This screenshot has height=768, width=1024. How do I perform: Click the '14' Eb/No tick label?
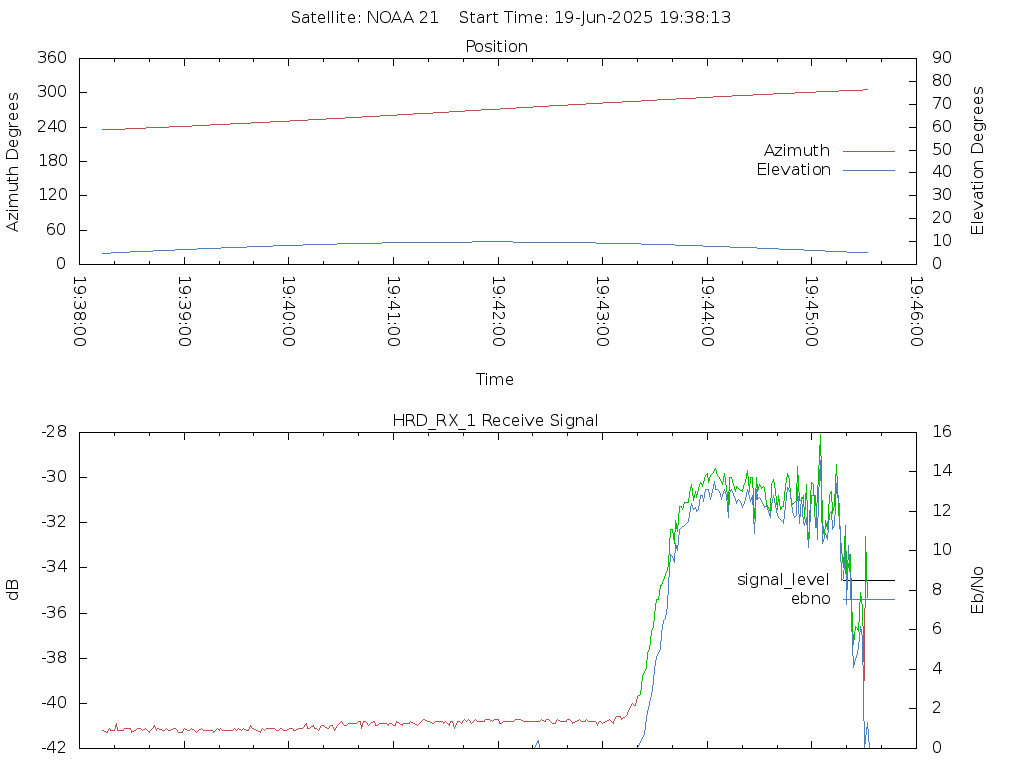pos(942,471)
